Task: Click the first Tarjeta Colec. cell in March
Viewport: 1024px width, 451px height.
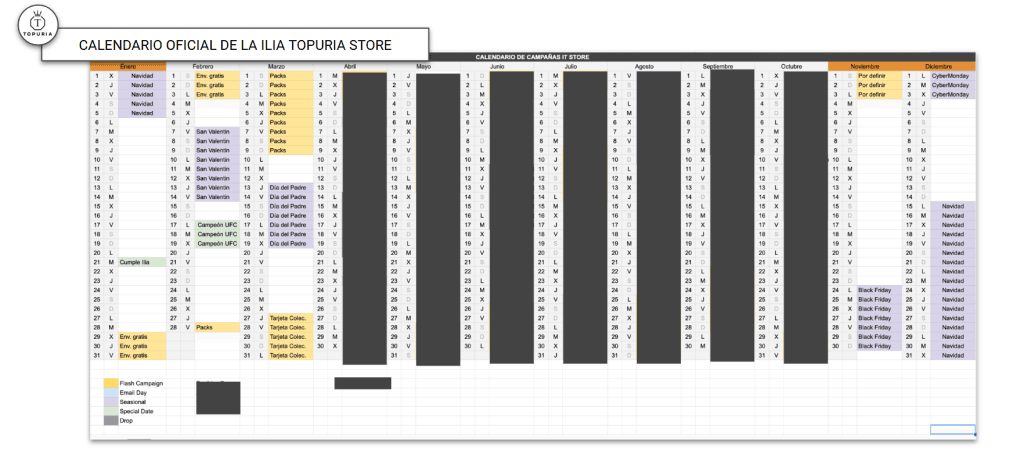Action: click(x=290, y=318)
